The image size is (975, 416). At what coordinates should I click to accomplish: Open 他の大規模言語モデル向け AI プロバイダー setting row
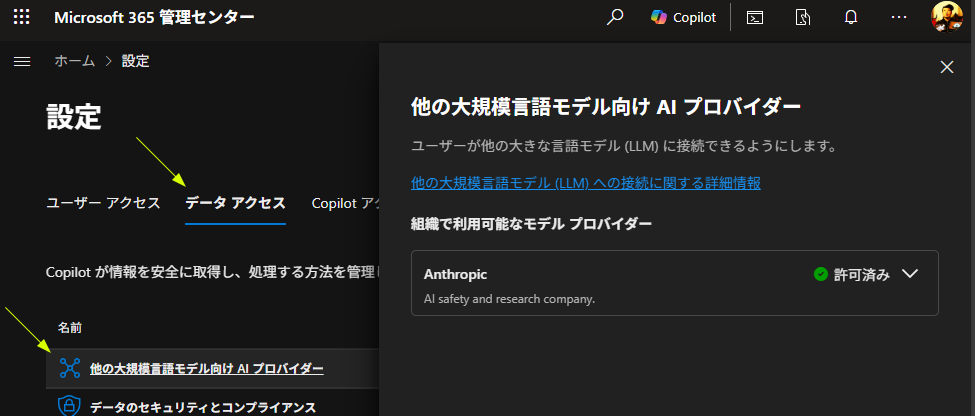pyautogui.click(x=206, y=369)
